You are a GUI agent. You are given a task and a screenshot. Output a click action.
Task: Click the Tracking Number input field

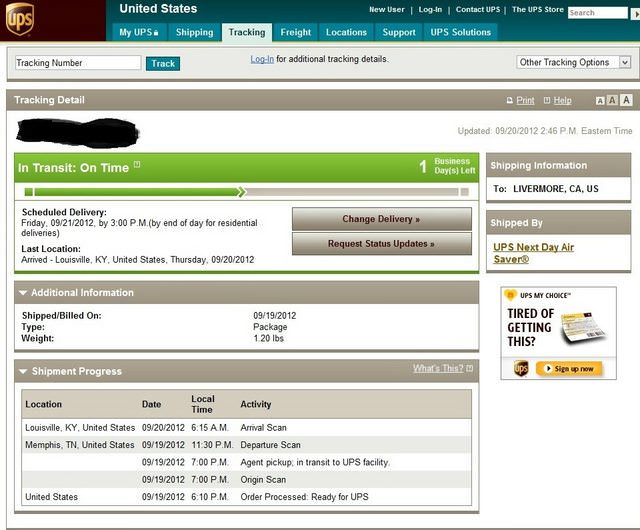tap(78, 63)
